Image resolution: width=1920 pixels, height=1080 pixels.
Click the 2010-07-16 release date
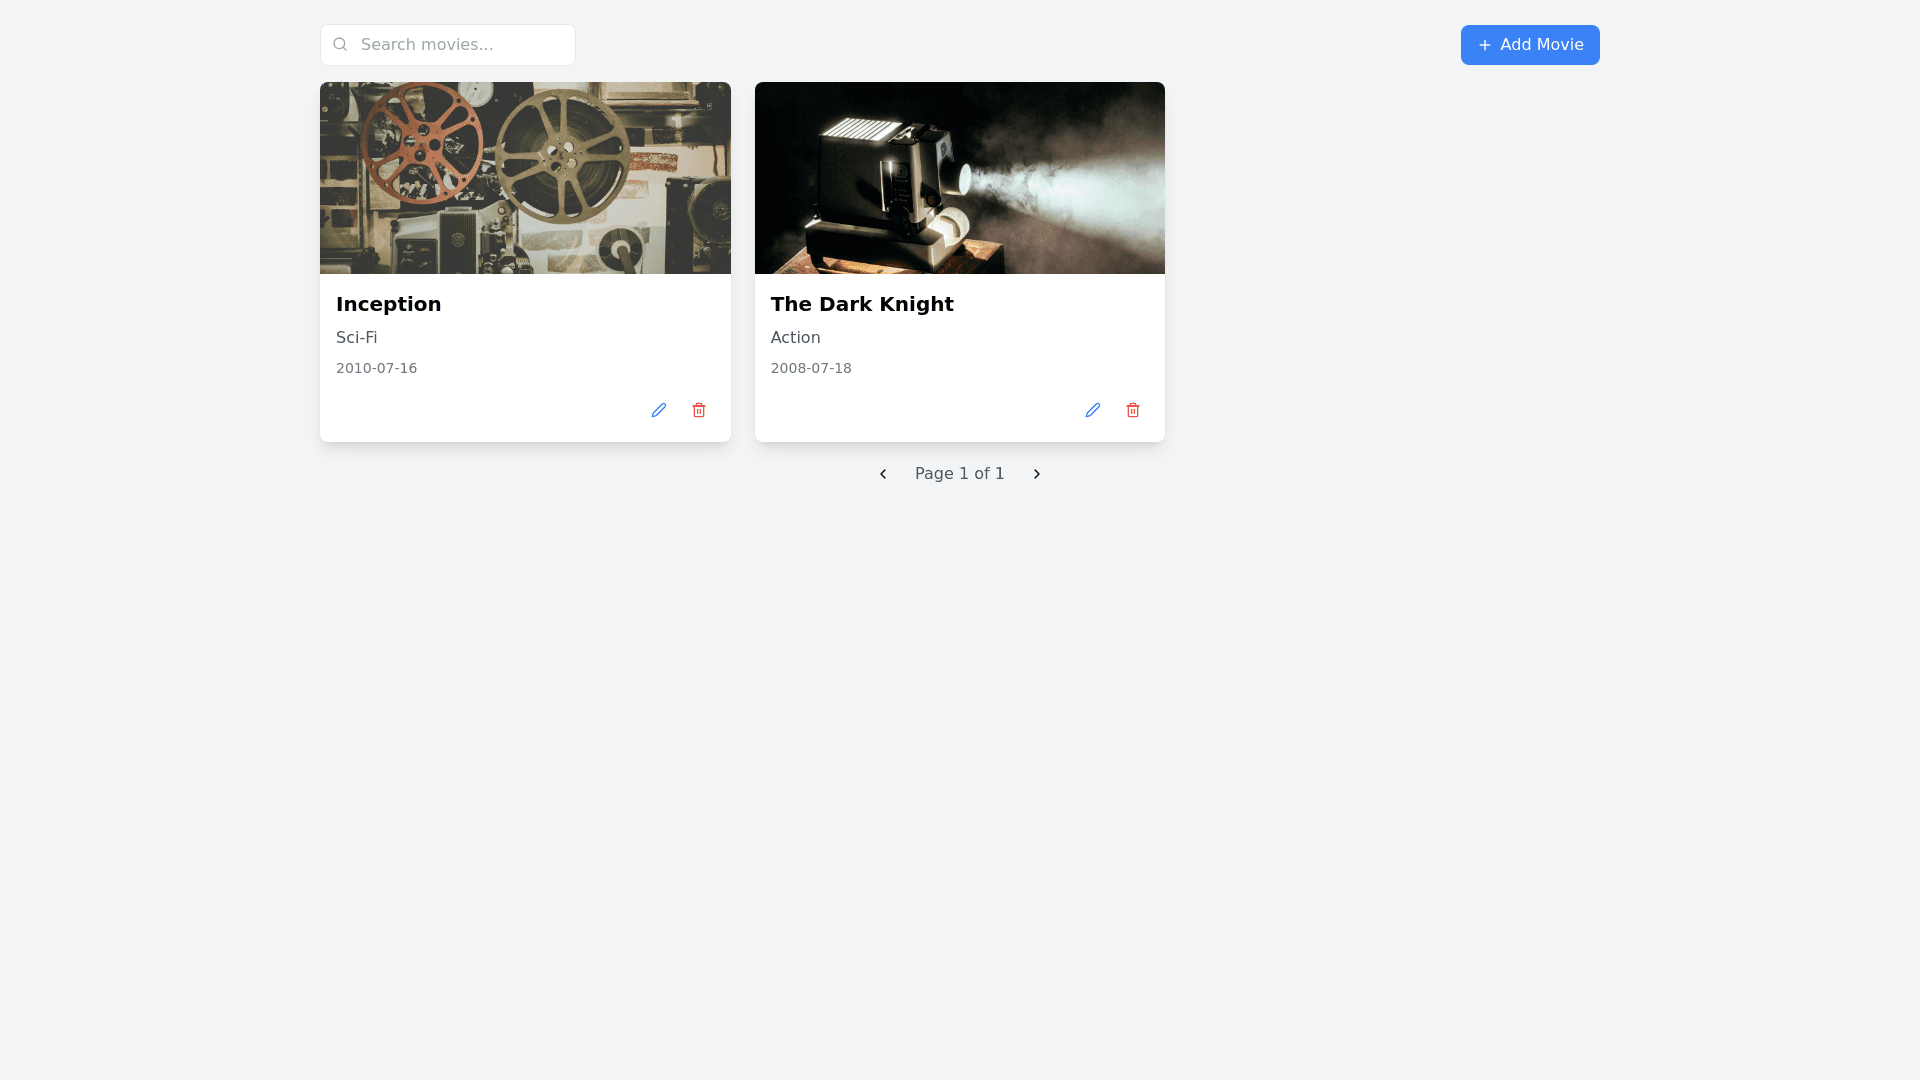coord(376,368)
